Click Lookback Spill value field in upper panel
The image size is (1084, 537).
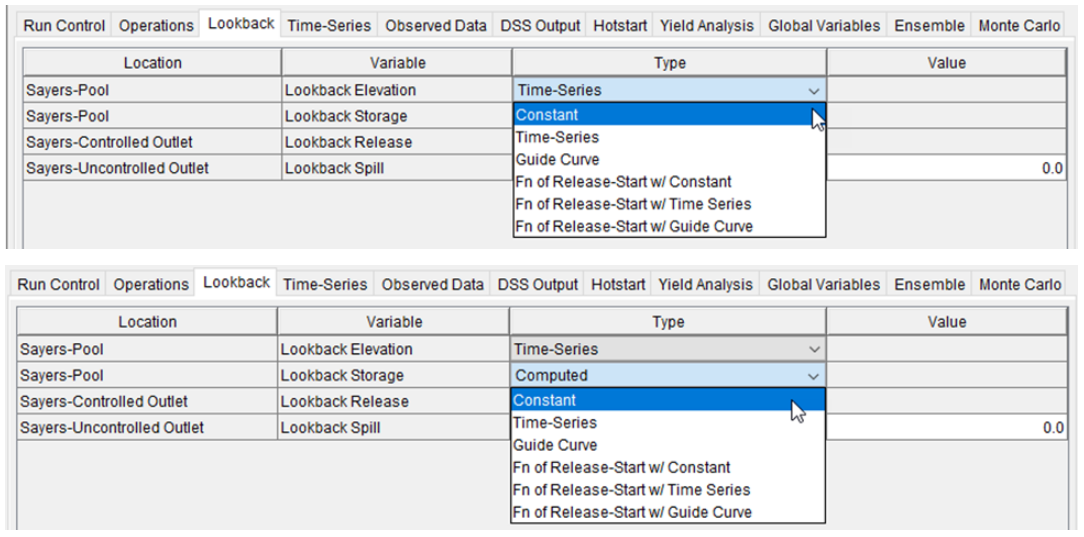946,168
